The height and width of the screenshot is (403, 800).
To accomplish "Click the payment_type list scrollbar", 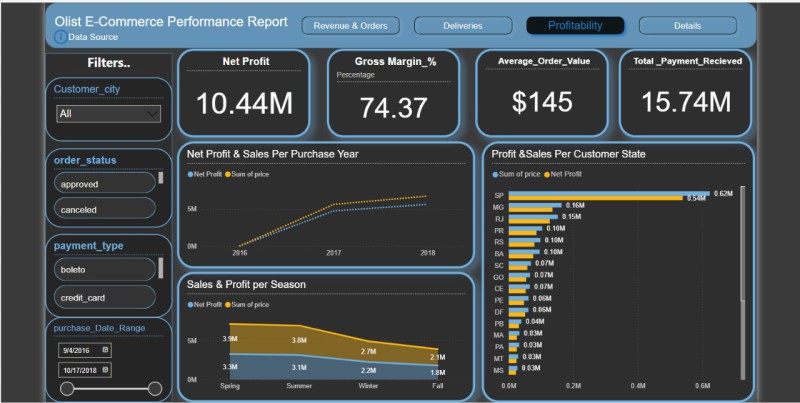I will pos(161,268).
